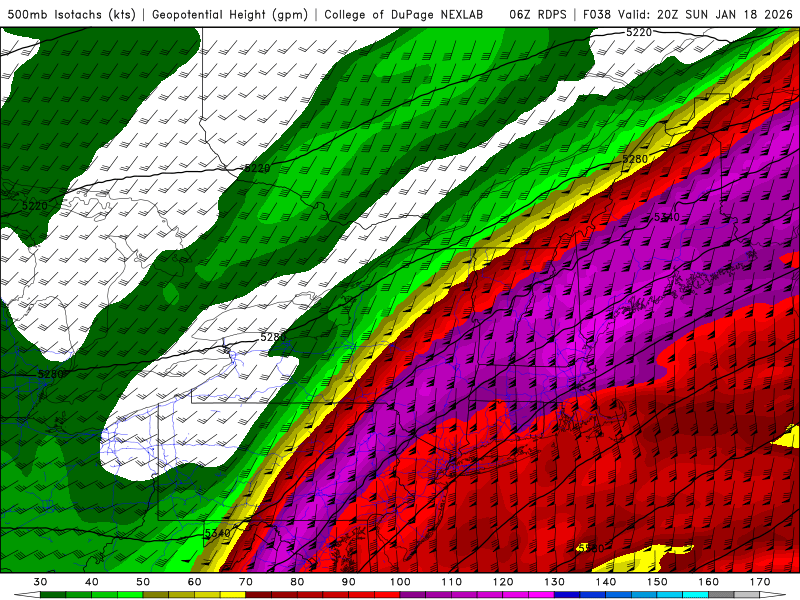Click the '50' value on the color bar scale
Screen dimensions: 800x600
(x=143, y=582)
